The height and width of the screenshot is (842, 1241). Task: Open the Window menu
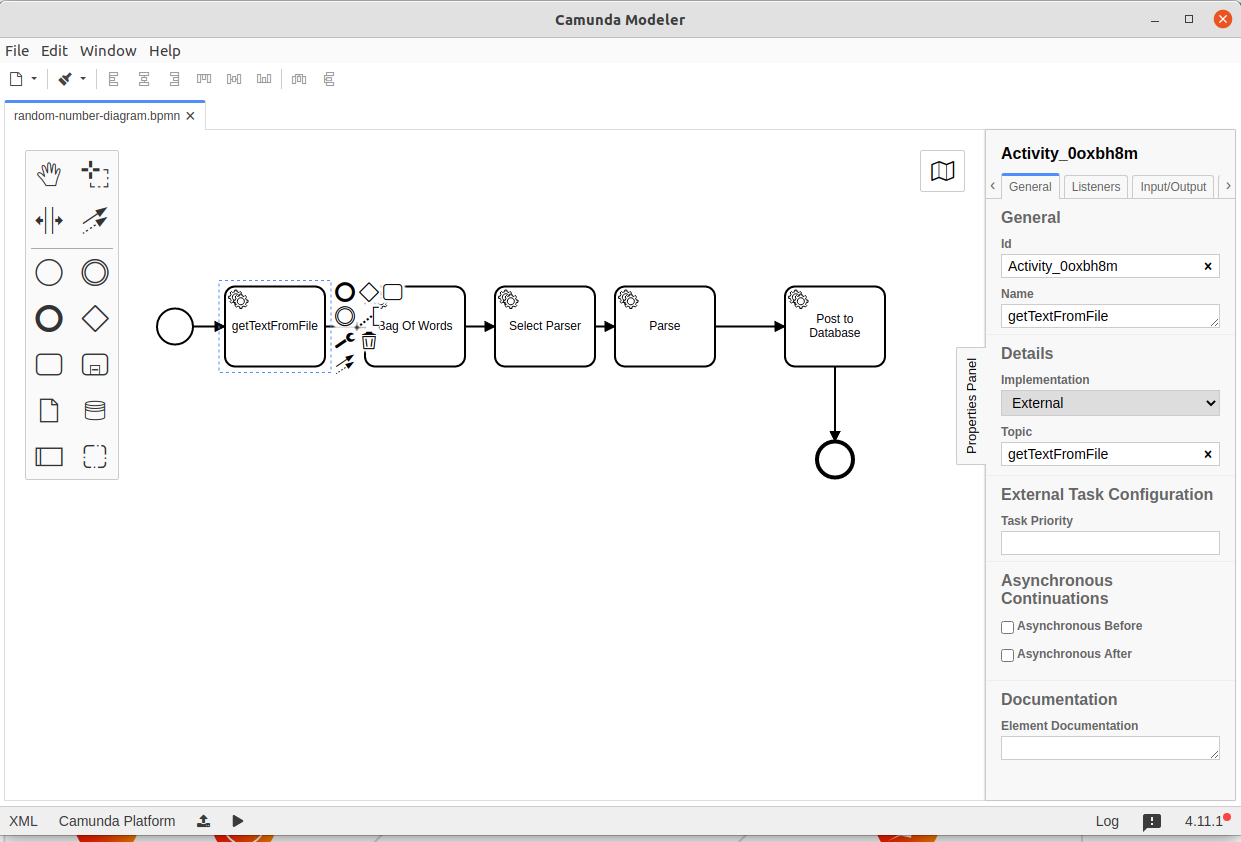108,51
